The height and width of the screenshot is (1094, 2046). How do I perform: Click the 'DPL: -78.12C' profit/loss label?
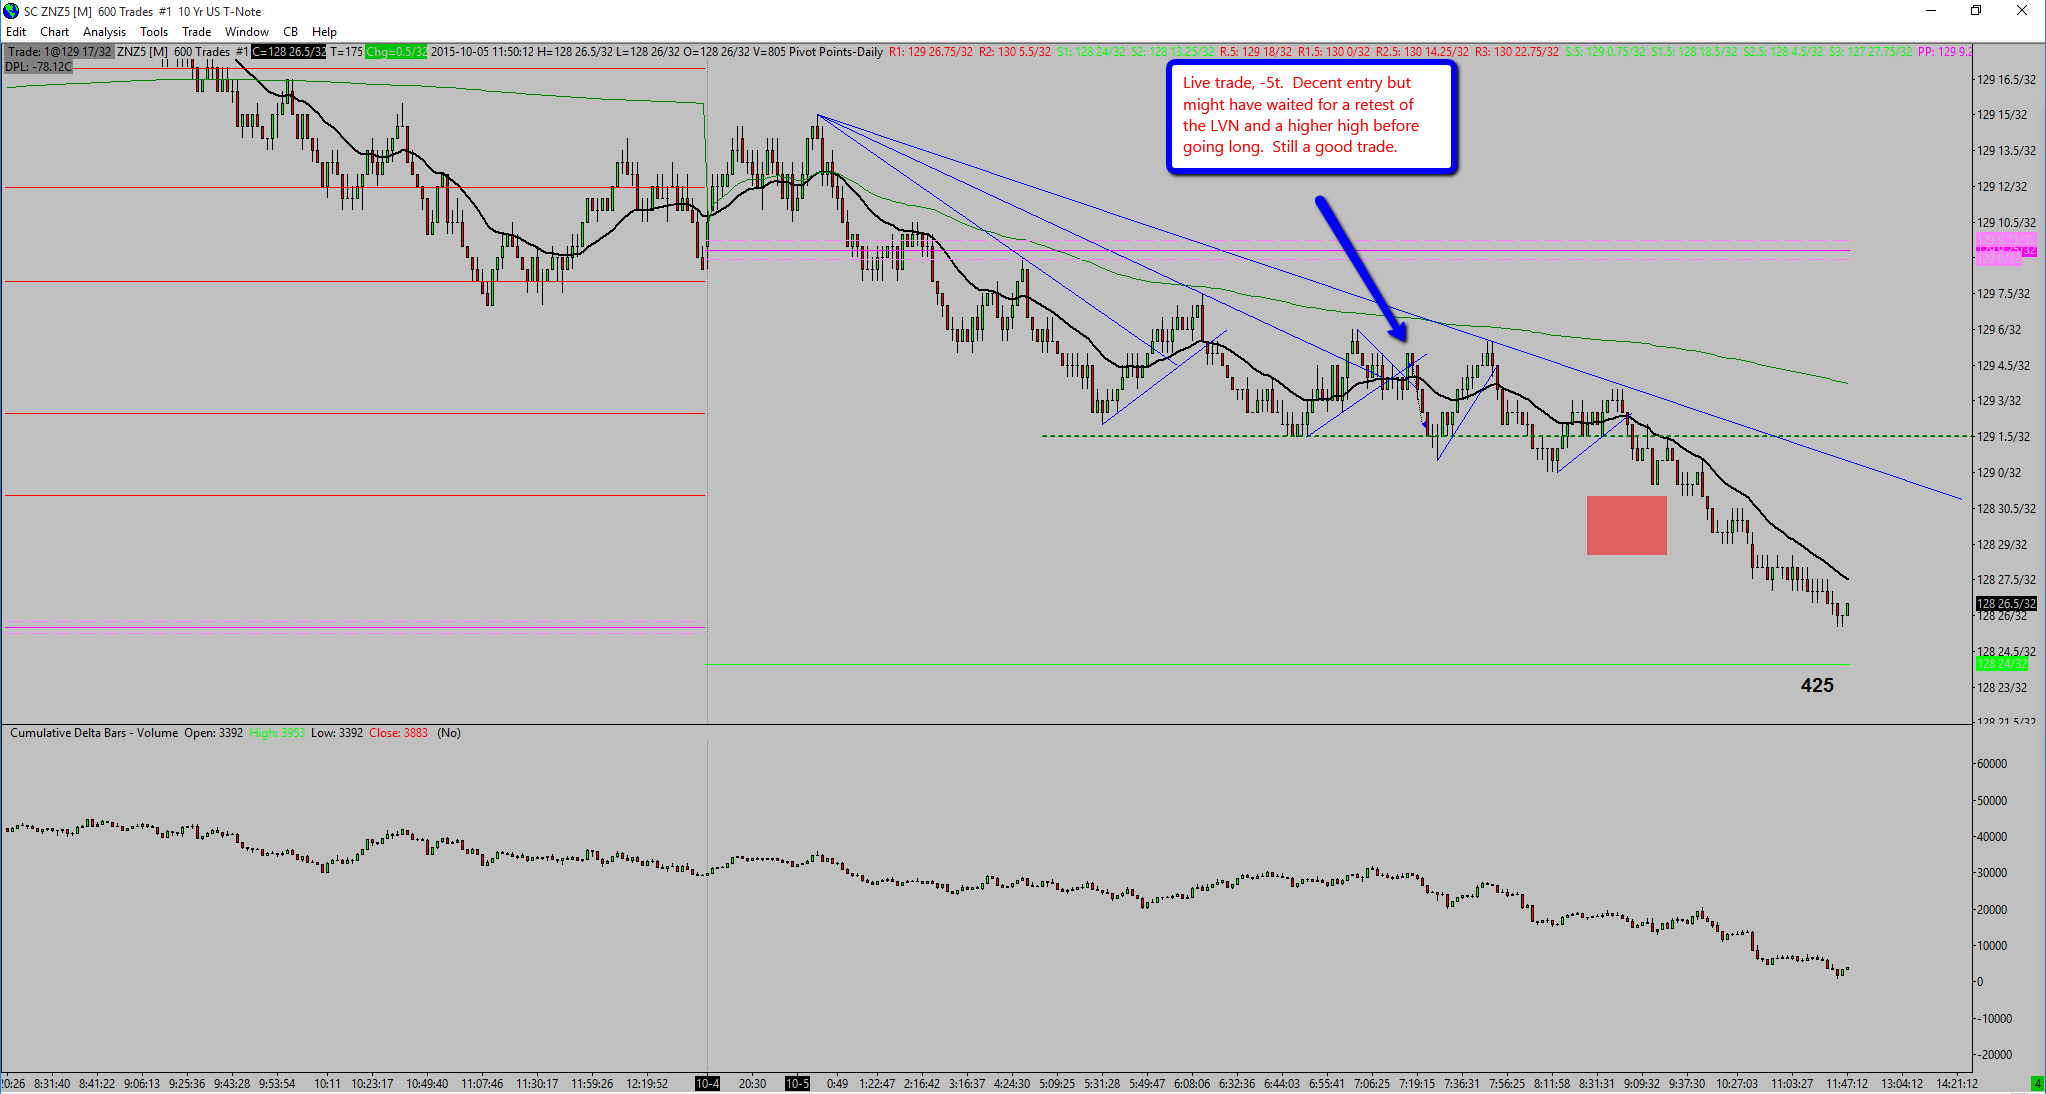point(38,67)
